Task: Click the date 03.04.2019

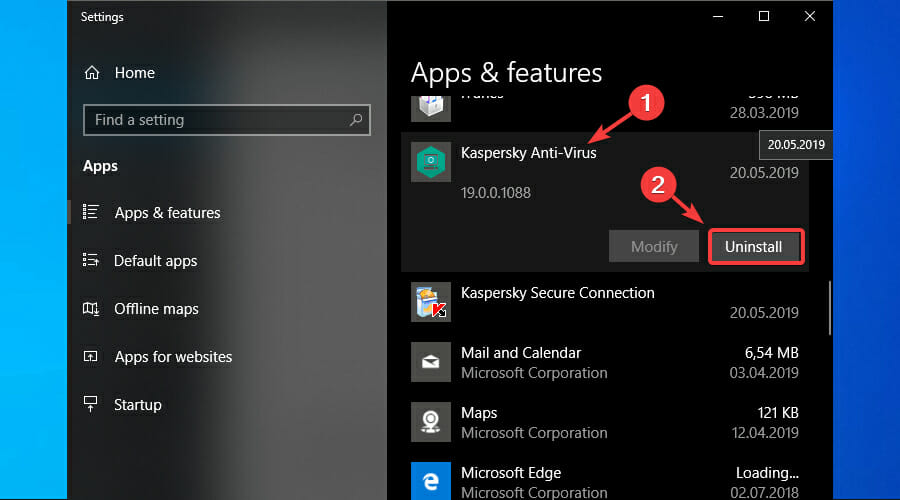Action: pos(764,373)
